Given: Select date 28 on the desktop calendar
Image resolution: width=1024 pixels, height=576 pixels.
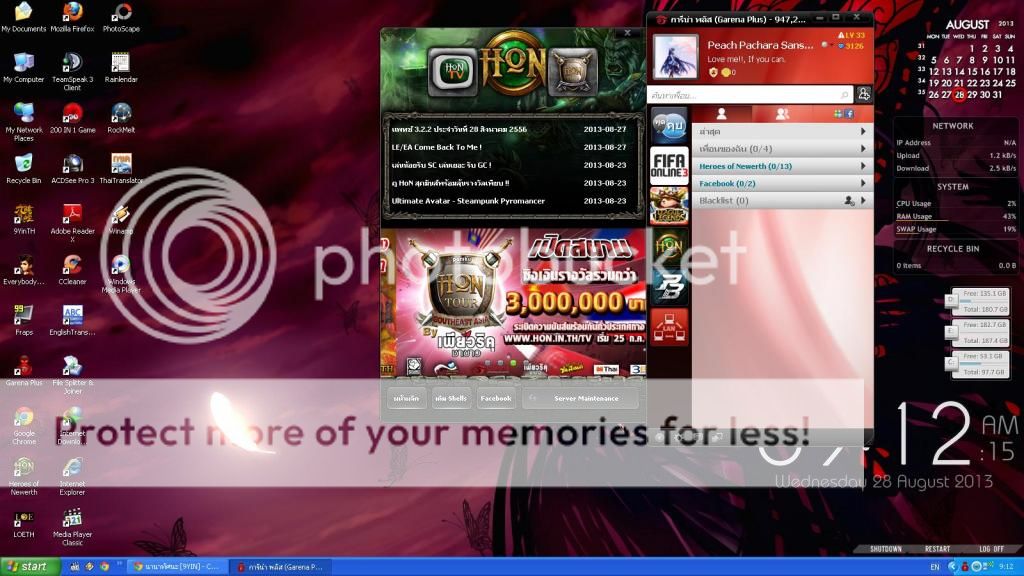Looking at the screenshot, I should pyautogui.click(x=959, y=95).
